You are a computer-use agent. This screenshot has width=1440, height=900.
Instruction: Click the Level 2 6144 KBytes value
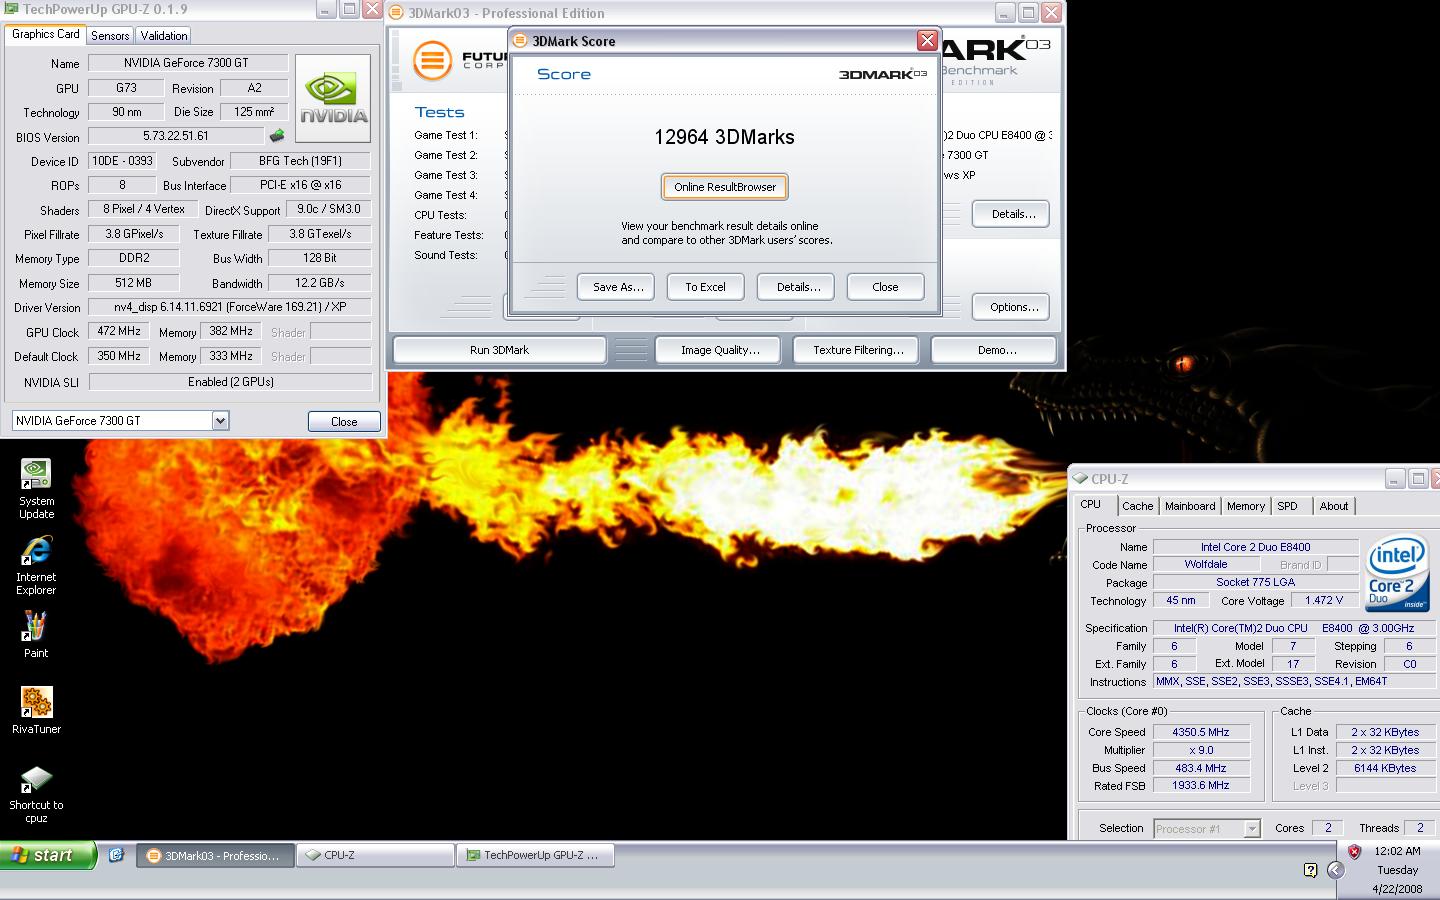pyautogui.click(x=1384, y=768)
